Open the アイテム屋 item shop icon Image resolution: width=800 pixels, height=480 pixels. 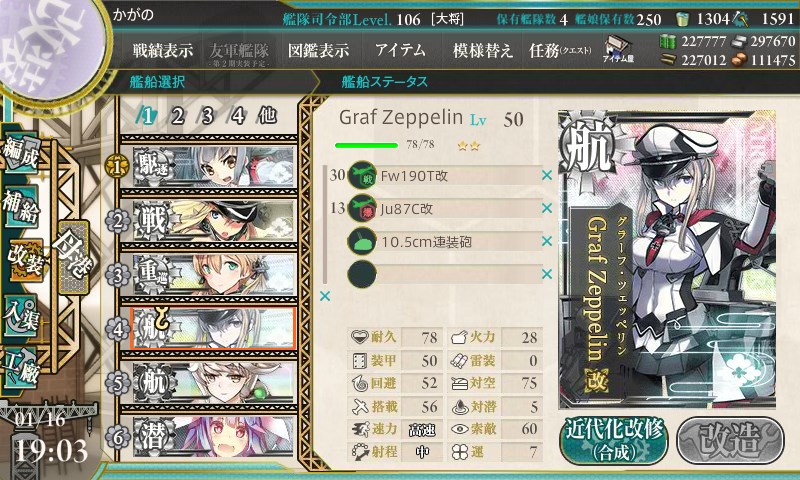click(x=618, y=49)
